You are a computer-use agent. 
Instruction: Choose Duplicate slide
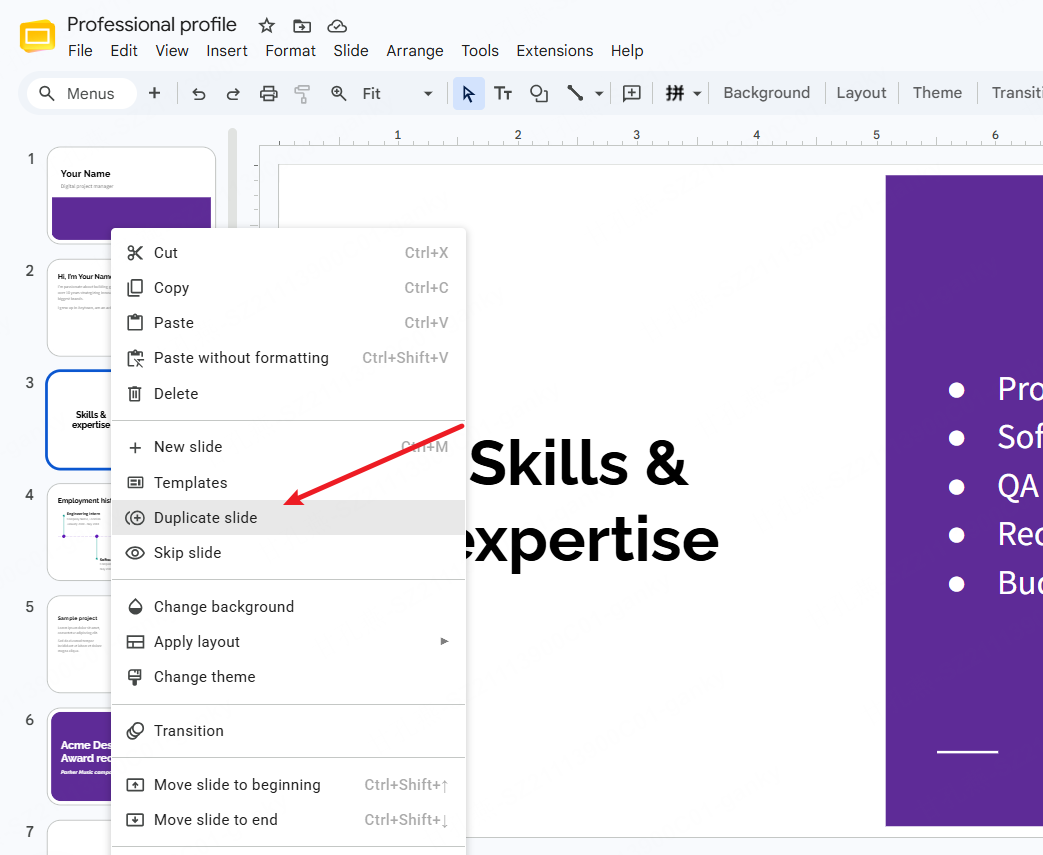point(289,518)
